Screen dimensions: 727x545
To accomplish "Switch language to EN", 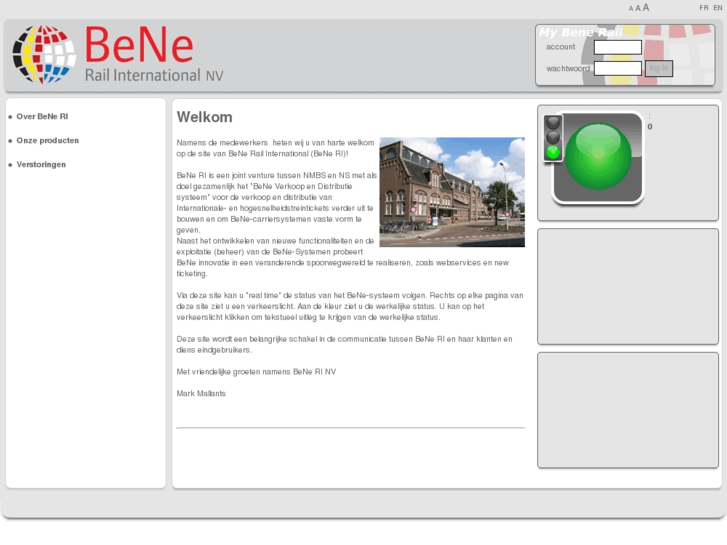I will coord(718,8).
